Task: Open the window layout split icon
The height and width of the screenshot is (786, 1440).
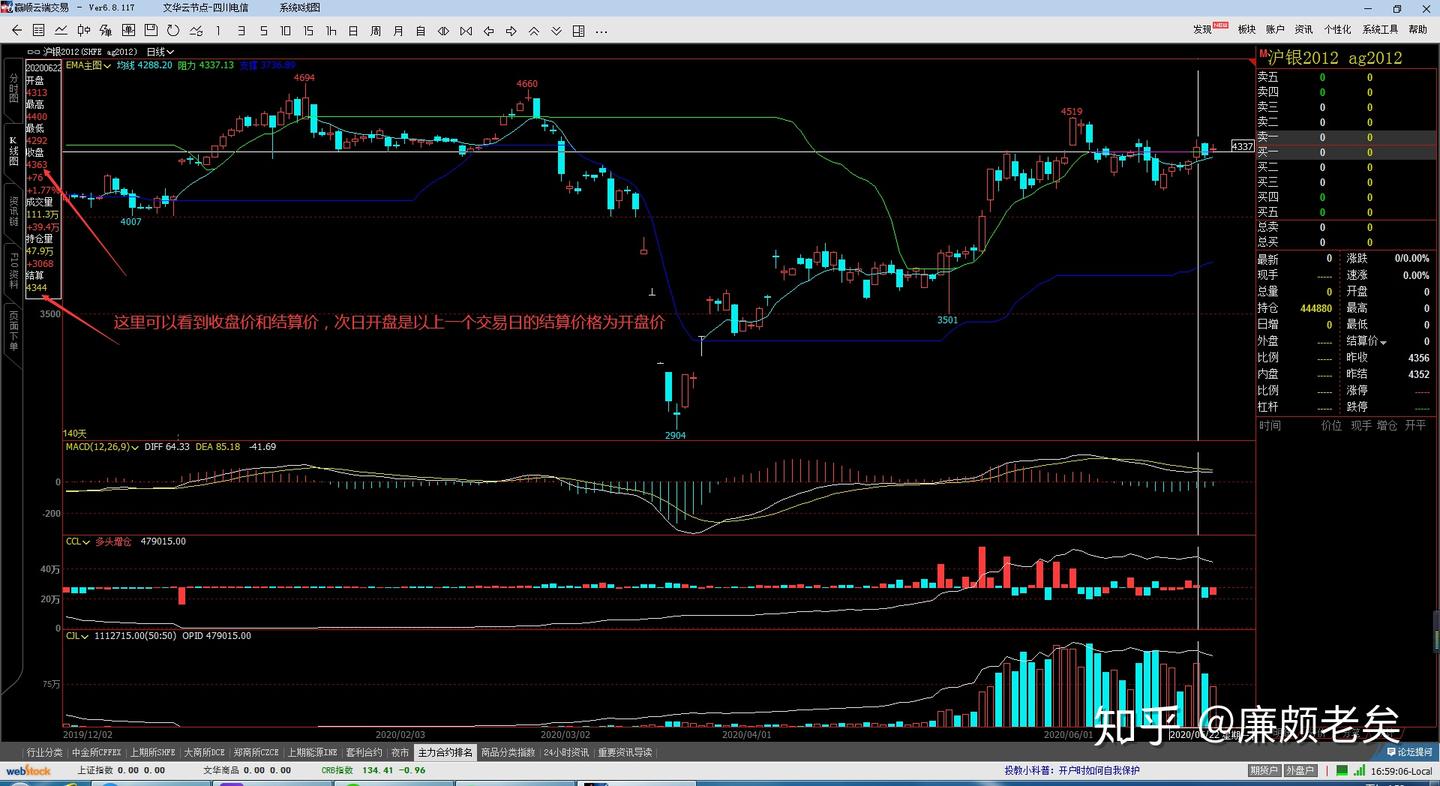Action: pyautogui.click(x=580, y=31)
